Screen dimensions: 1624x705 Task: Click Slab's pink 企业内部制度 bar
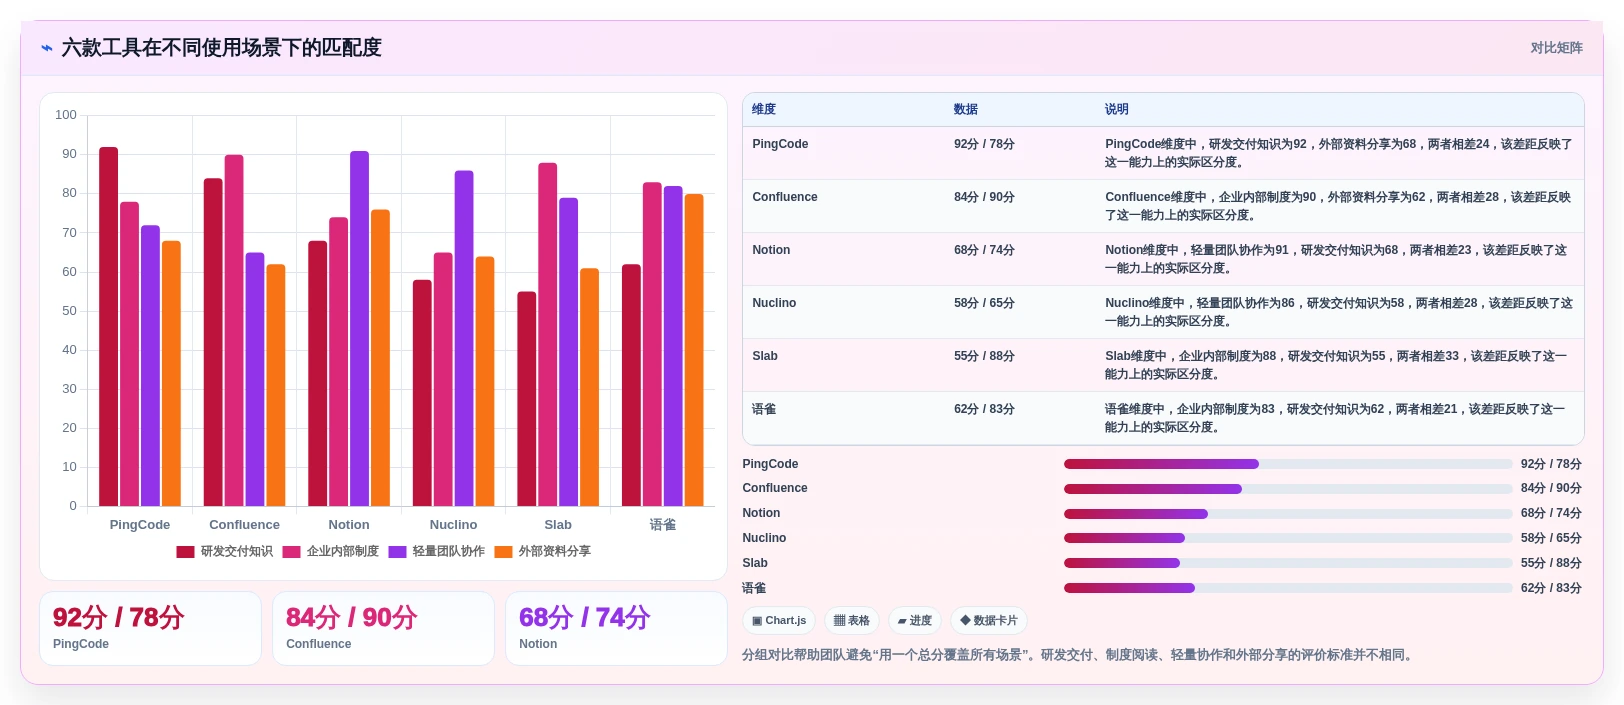point(548,335)
